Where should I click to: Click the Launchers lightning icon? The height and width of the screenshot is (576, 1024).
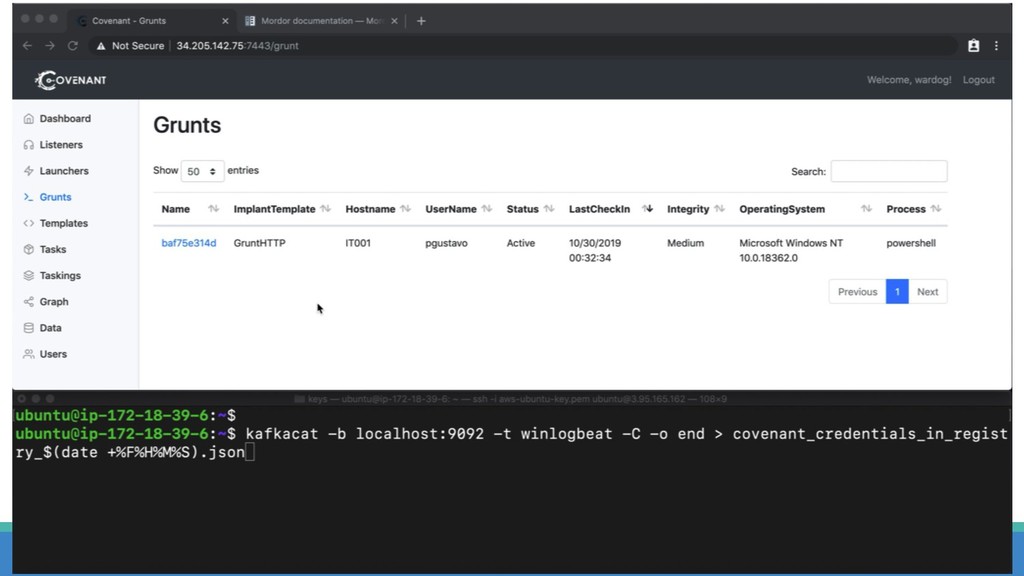click(29, 171)
